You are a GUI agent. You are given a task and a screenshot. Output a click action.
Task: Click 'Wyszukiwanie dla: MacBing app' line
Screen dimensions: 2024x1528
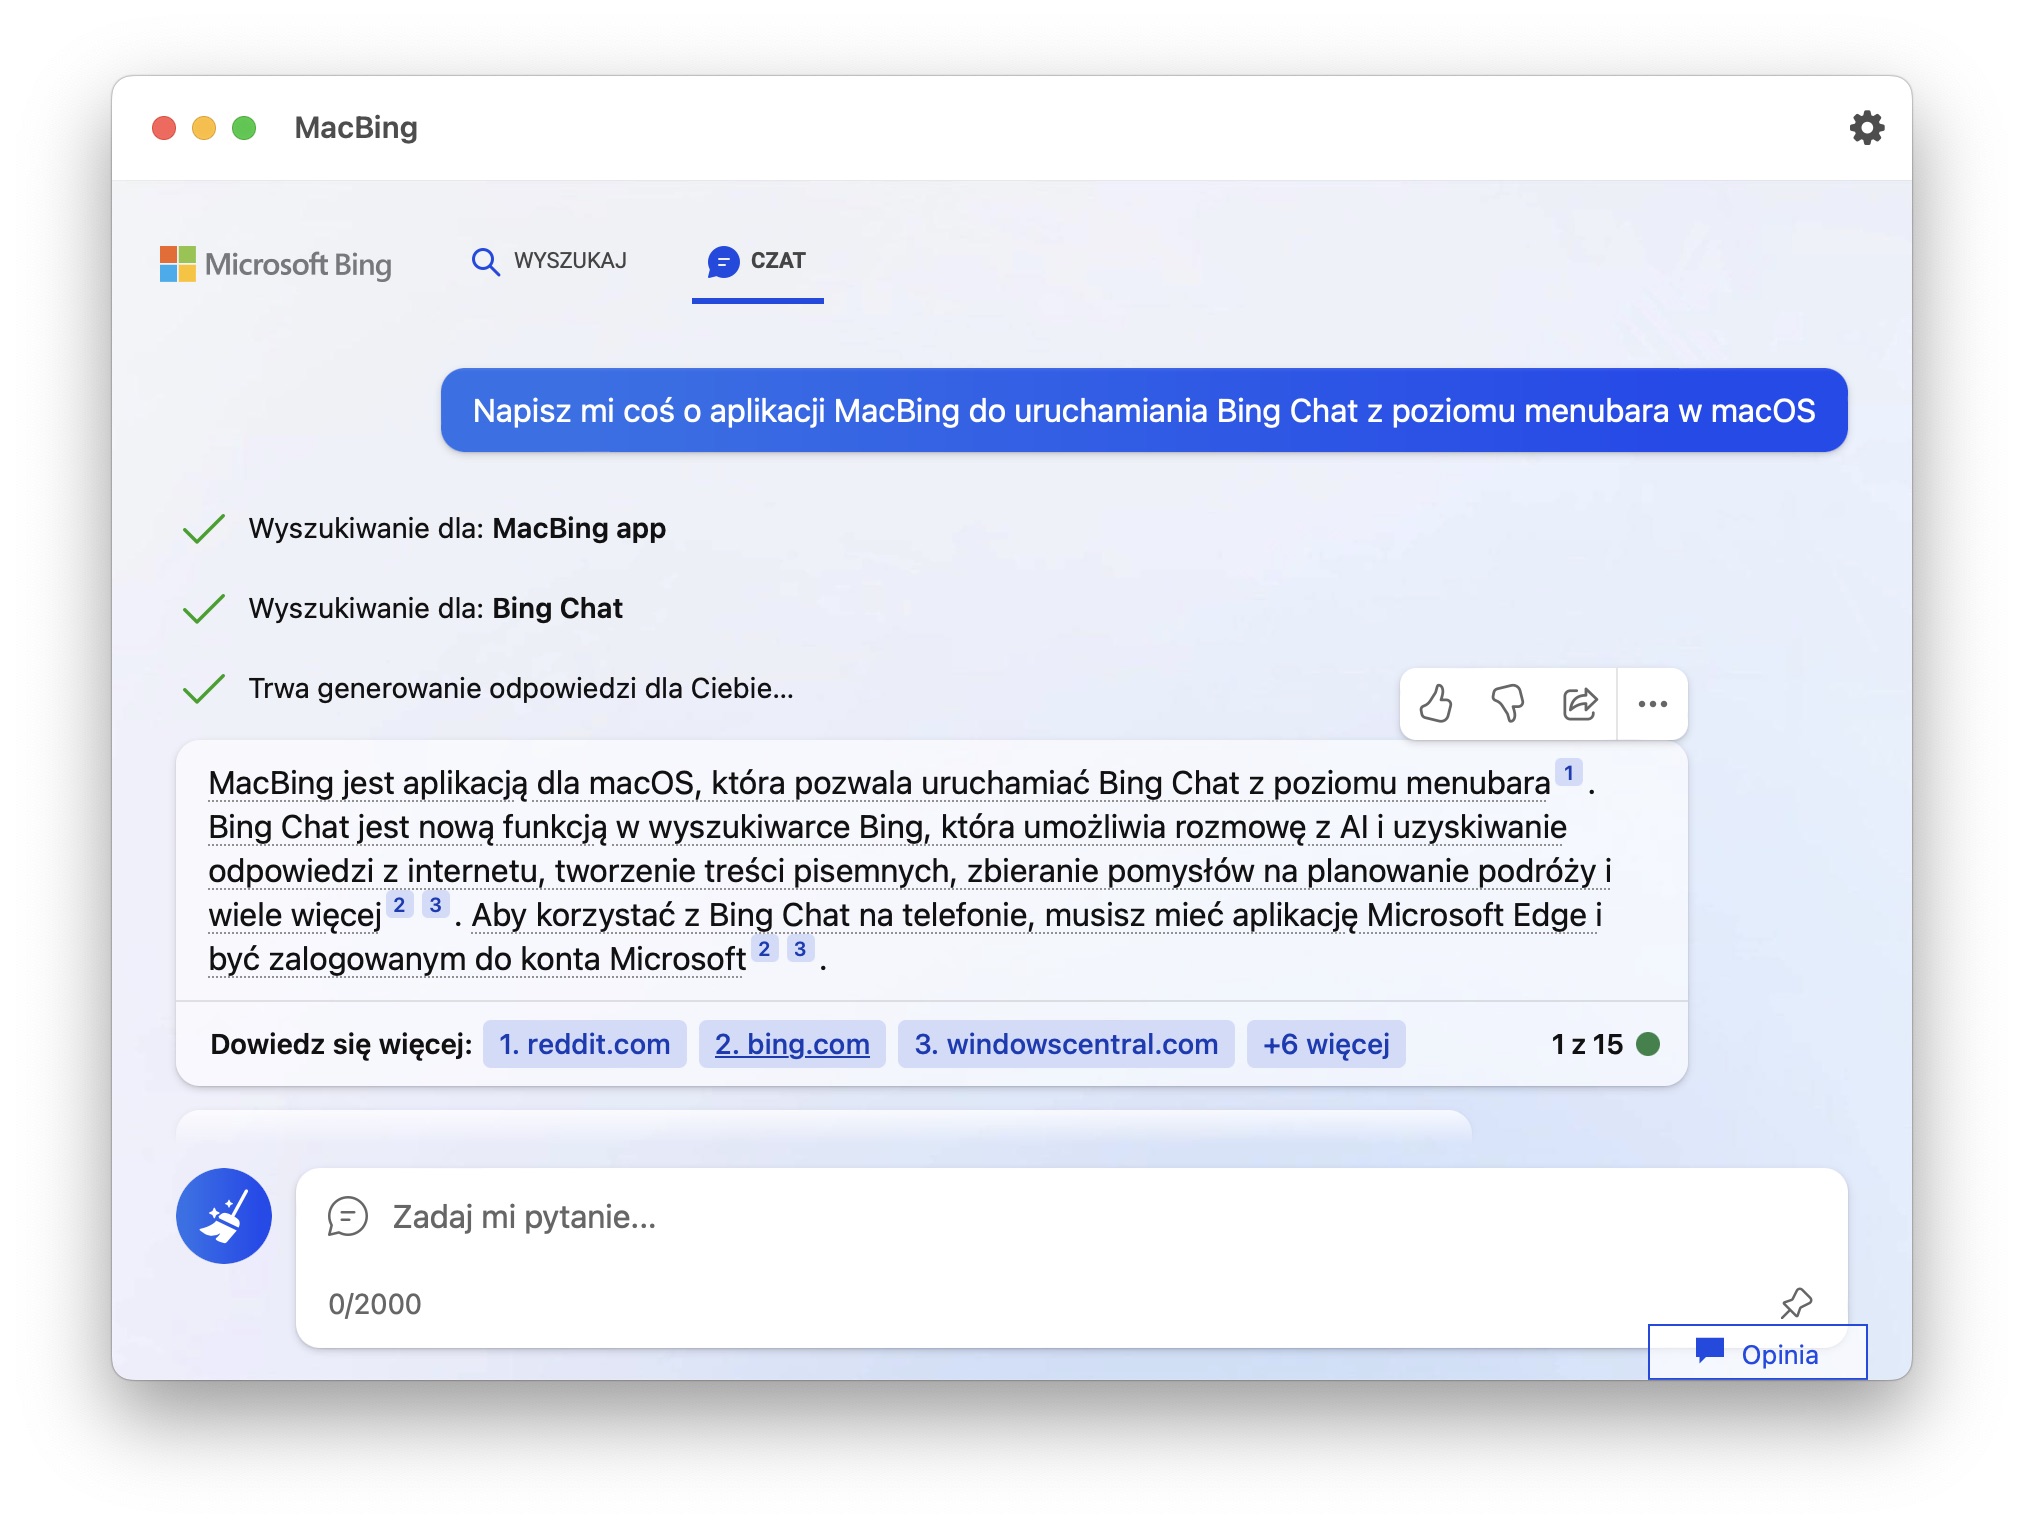click(x=457, y=528)
